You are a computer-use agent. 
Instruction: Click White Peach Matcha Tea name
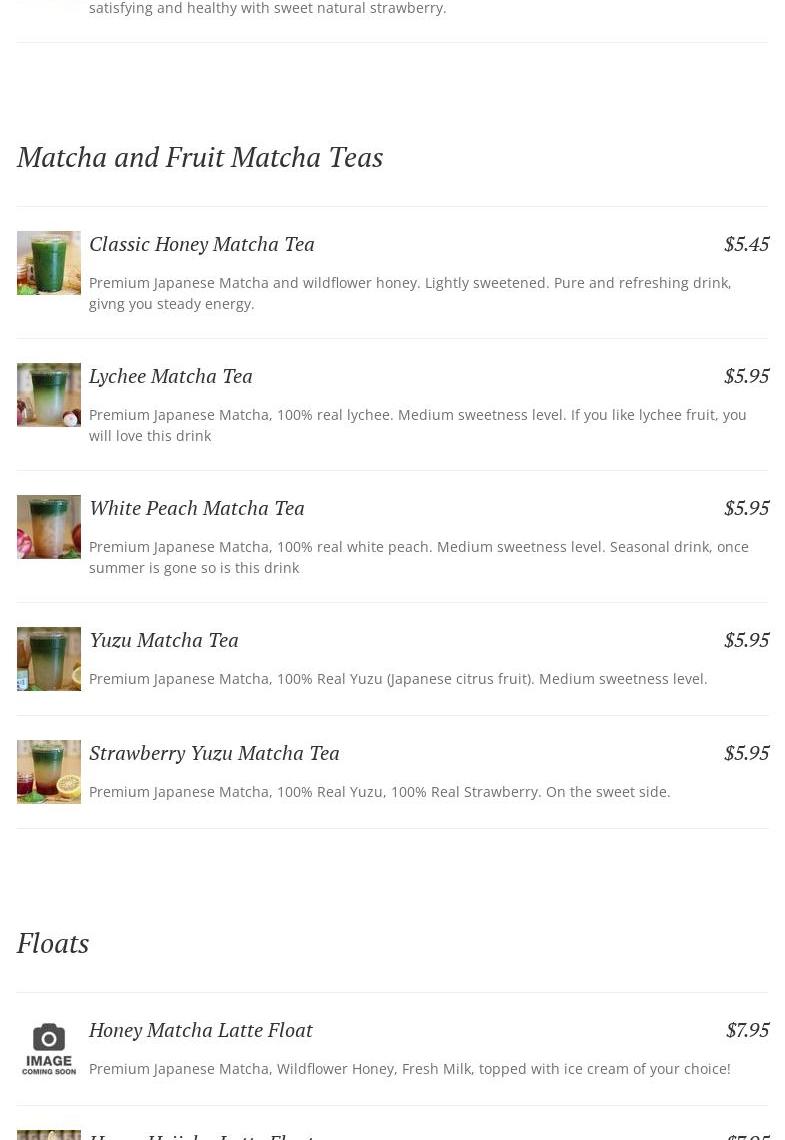[x=197, y=508]
